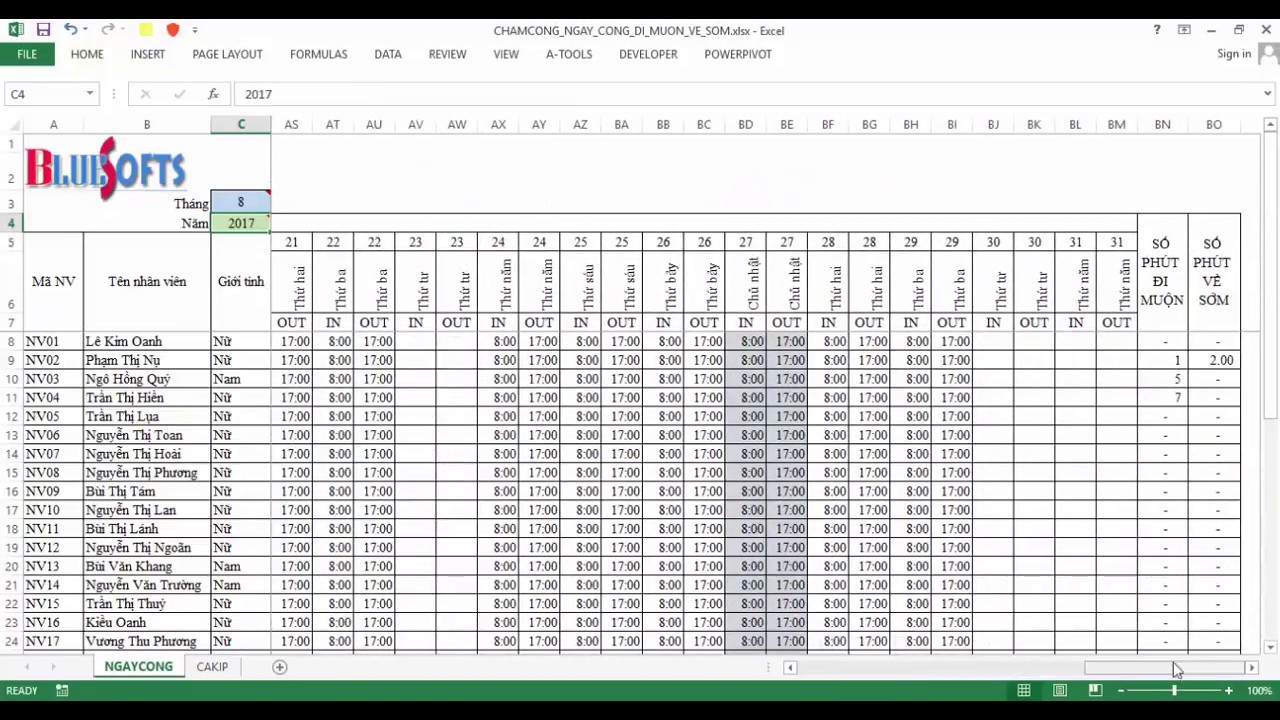Open the PAGE LAYOUT ribbon tab
The image size is (1280, 720).
tap(227, 54)
